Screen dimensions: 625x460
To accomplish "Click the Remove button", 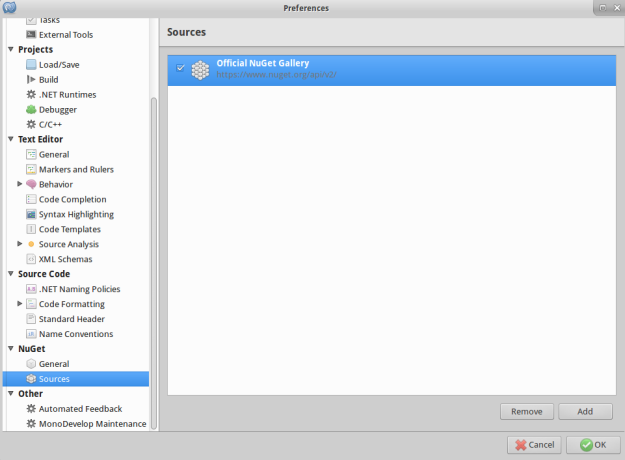I will pyautogui.click(x=527, y=411).
